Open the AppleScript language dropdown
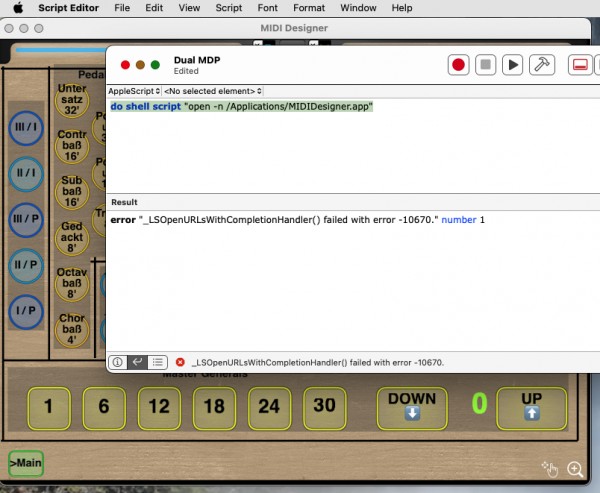The height and width of the screenshot is (493, 600). [134, 91]
